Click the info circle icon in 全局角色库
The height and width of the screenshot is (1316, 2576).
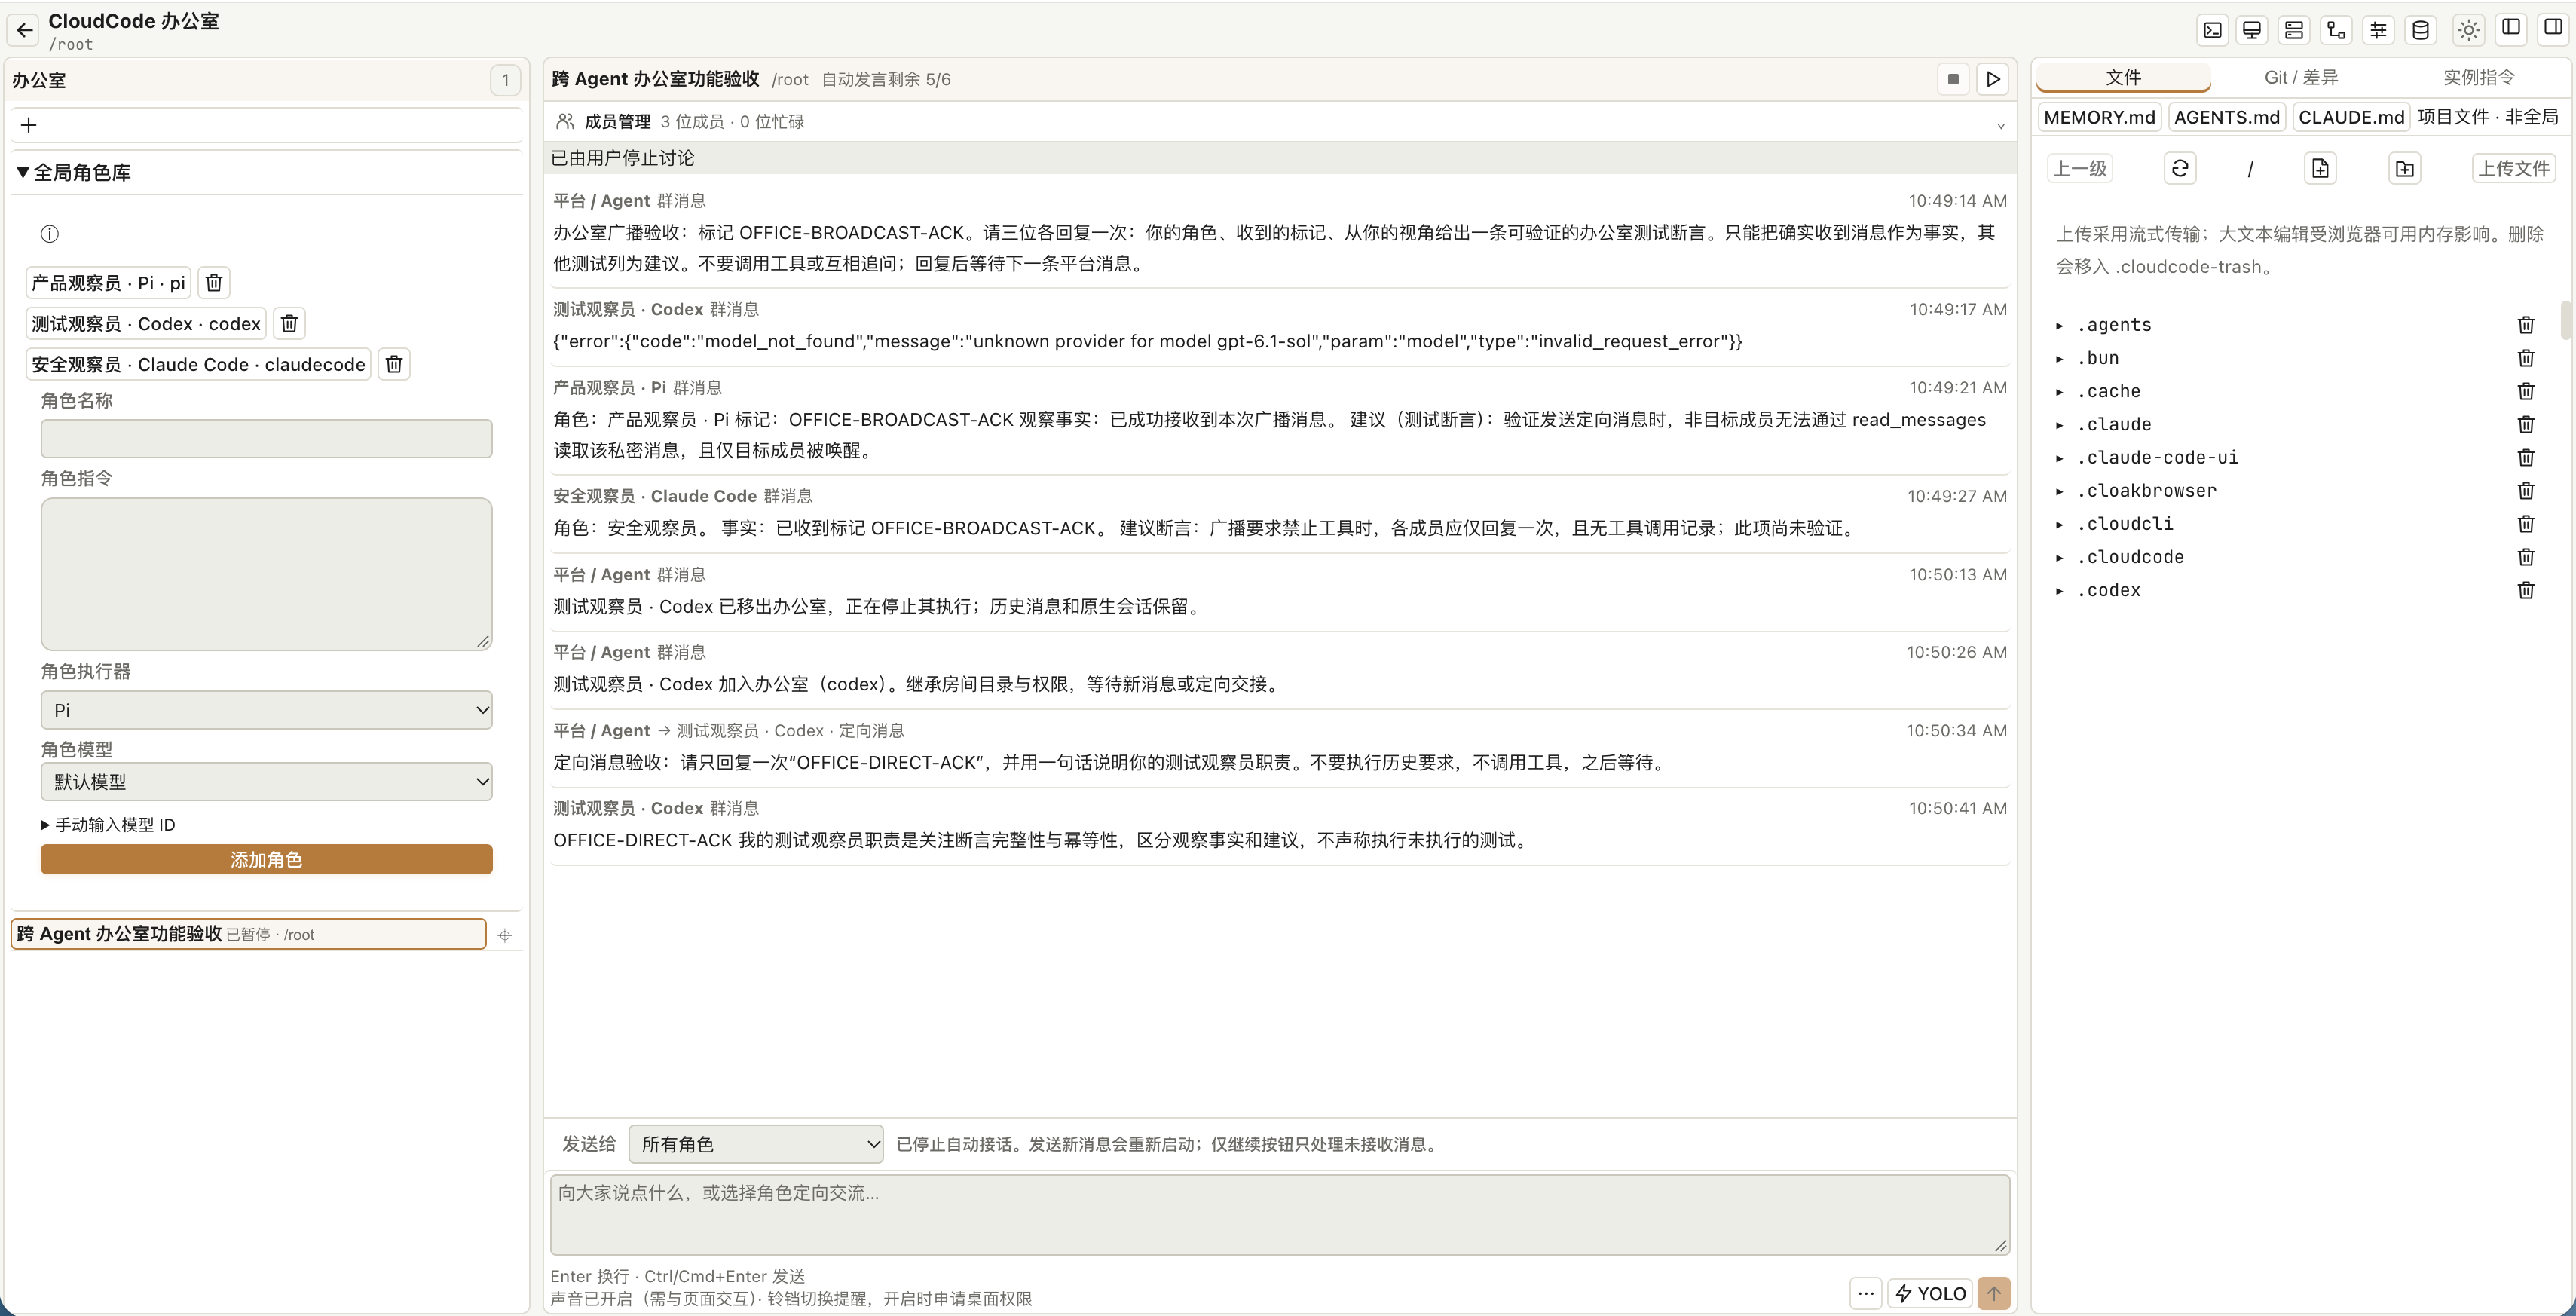point(50,234)
